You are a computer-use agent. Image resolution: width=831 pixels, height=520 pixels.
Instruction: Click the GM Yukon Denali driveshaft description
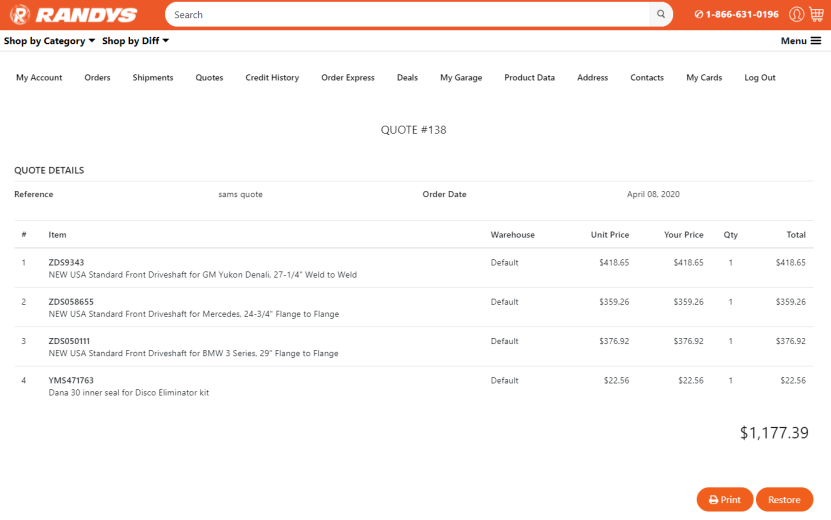coord(202,275)
